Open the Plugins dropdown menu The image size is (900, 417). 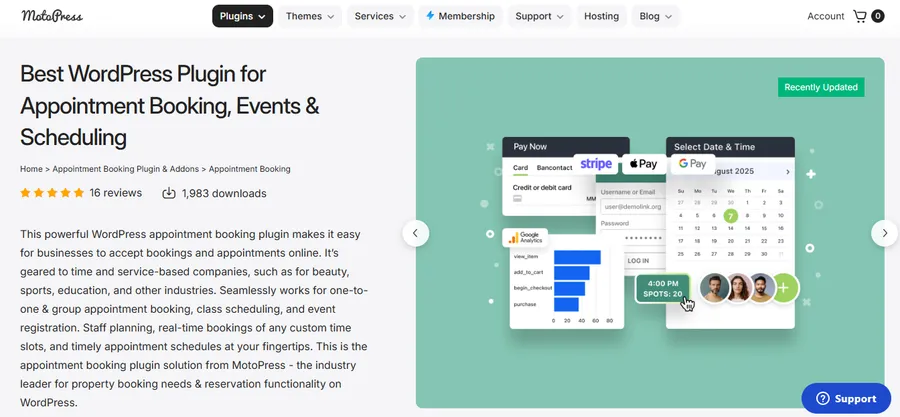pos(243,16)
